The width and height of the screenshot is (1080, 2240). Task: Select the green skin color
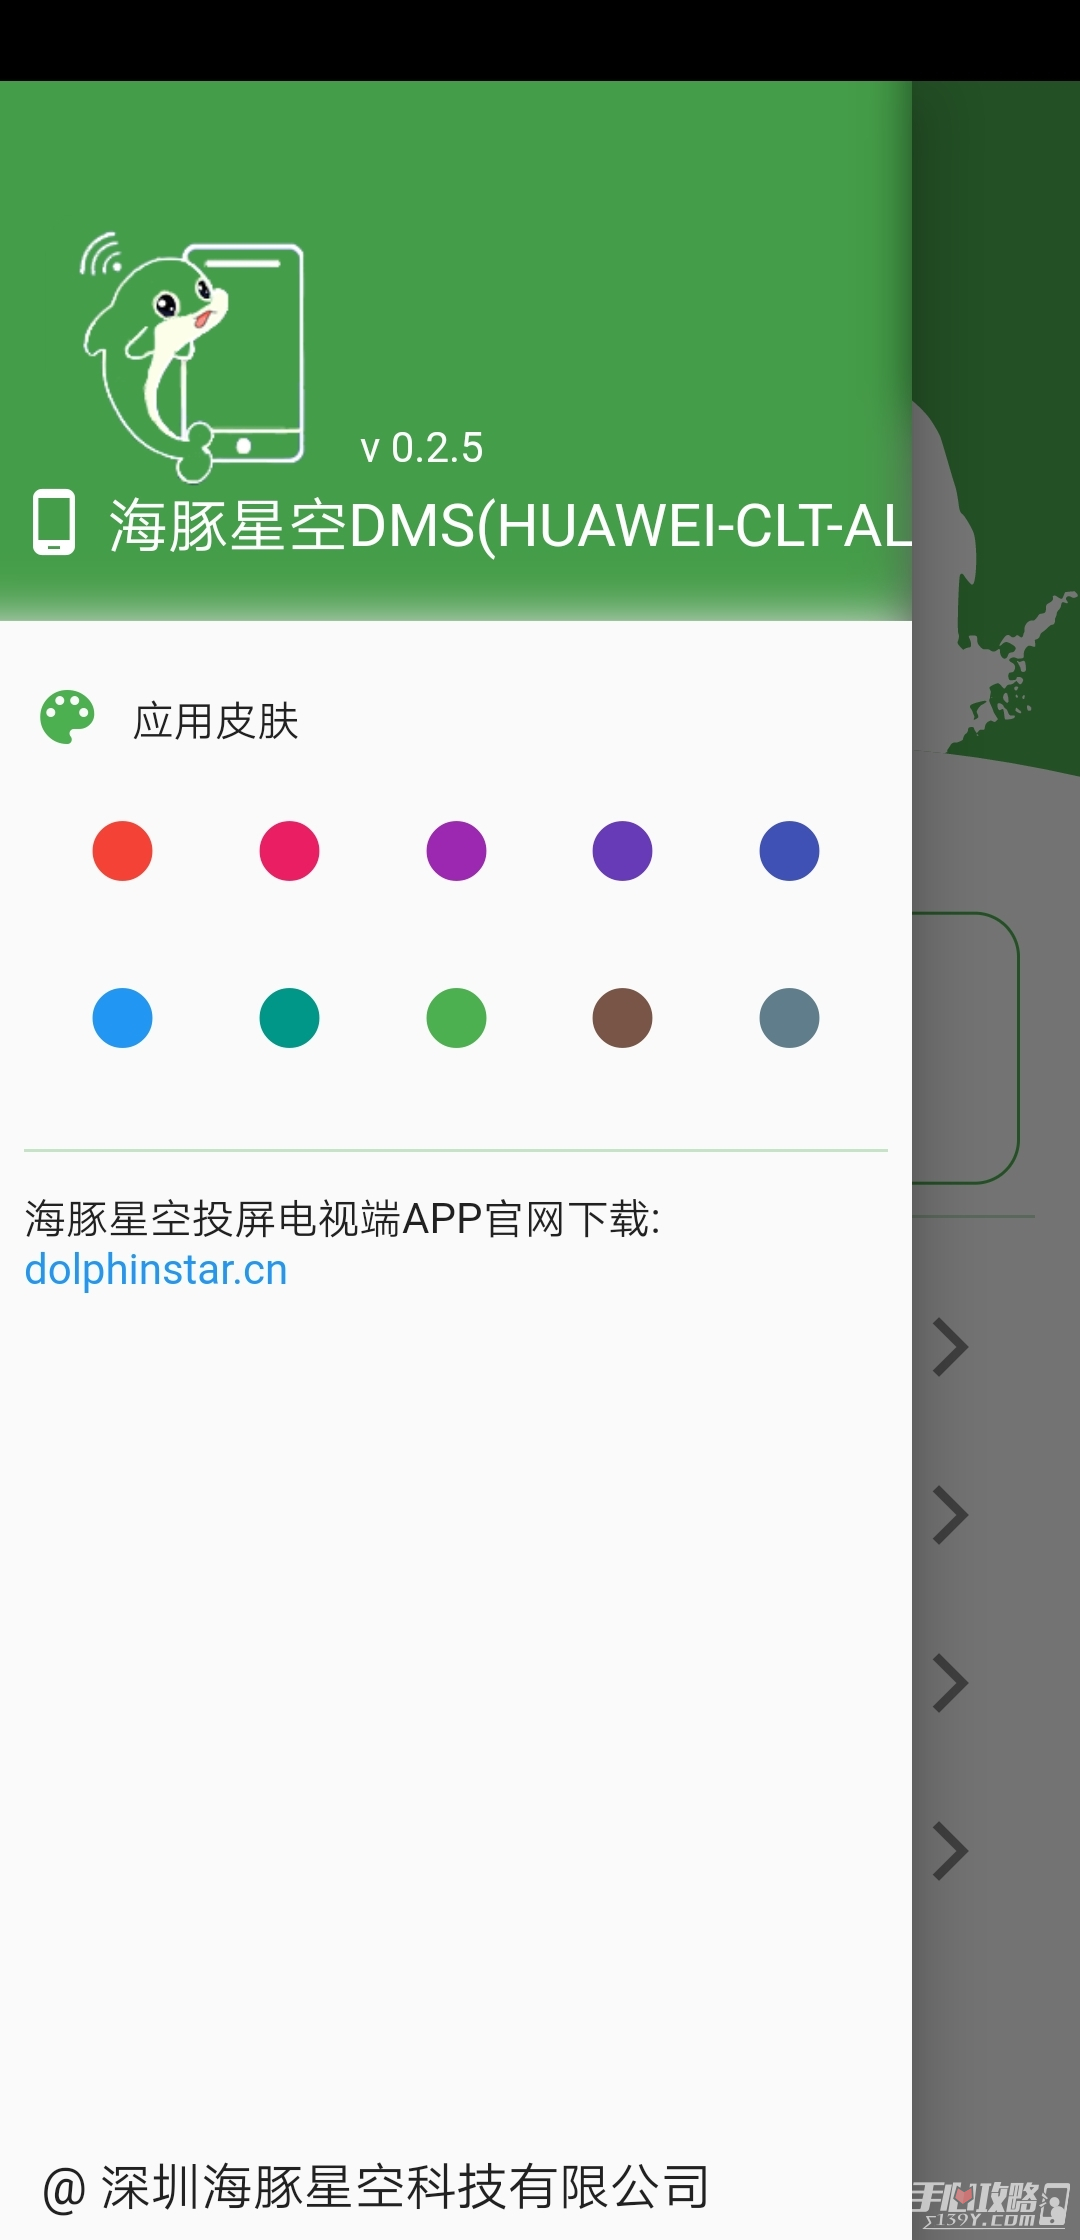pos(456,1018)
